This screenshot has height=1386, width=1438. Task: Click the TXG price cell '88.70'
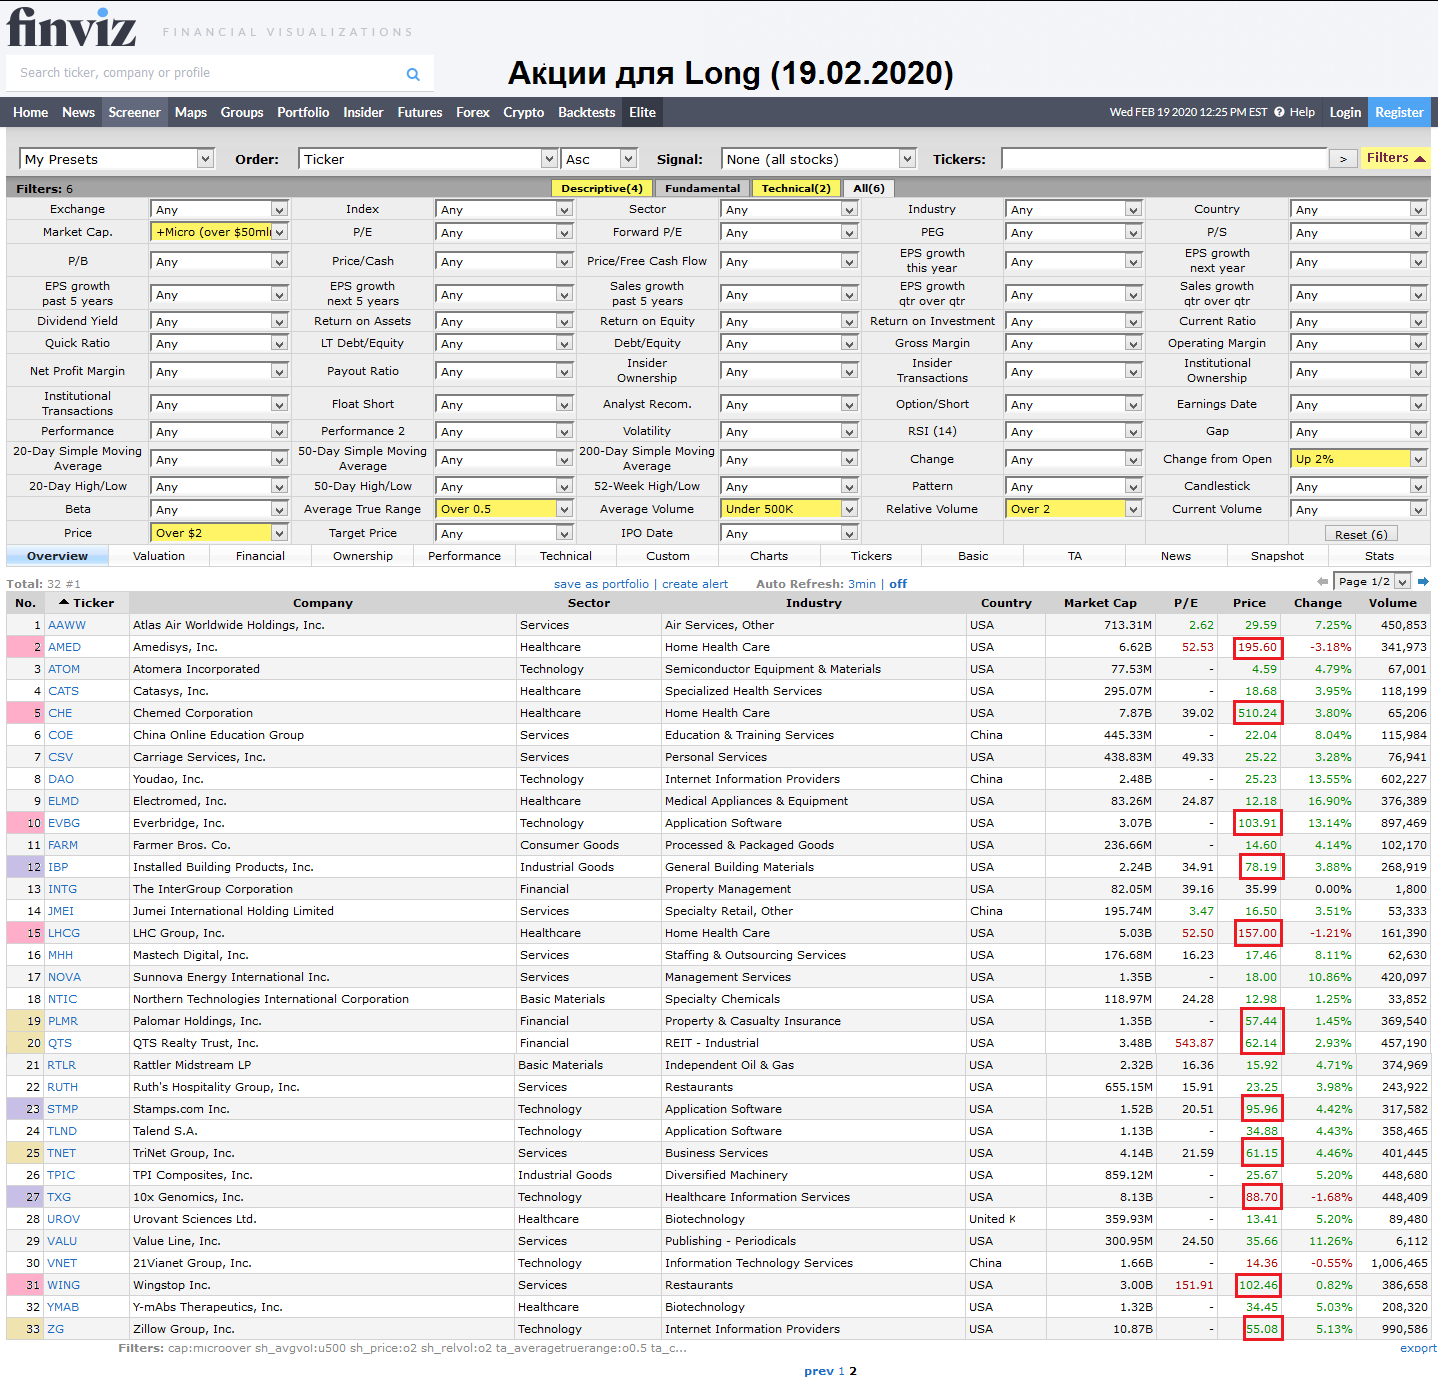(1262, 1197)
